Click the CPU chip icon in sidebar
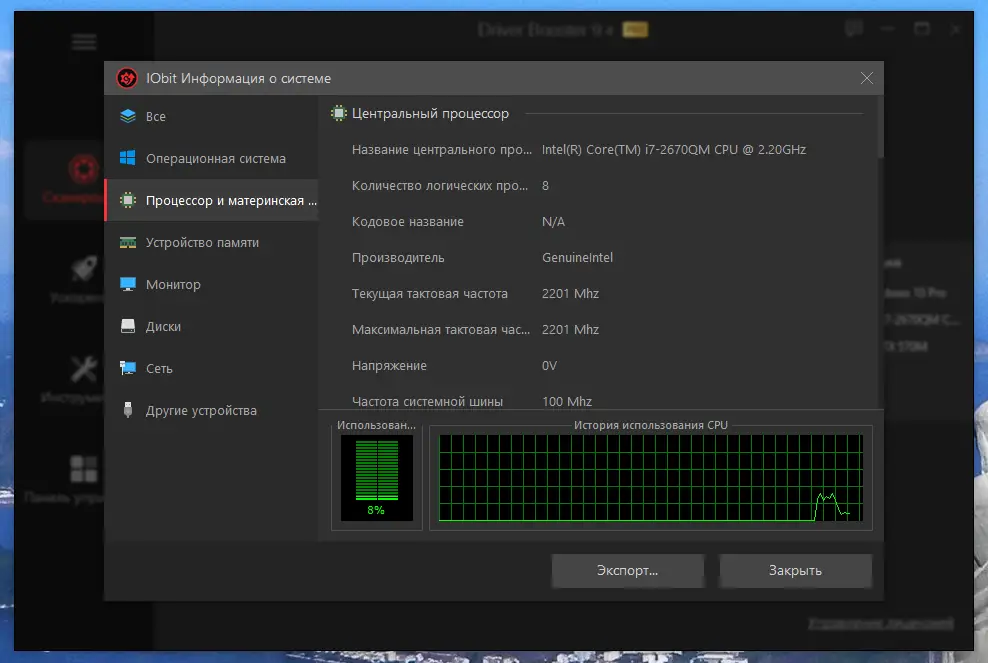The image size is (988, 663). pyautogui.click(x=128, y=200)
